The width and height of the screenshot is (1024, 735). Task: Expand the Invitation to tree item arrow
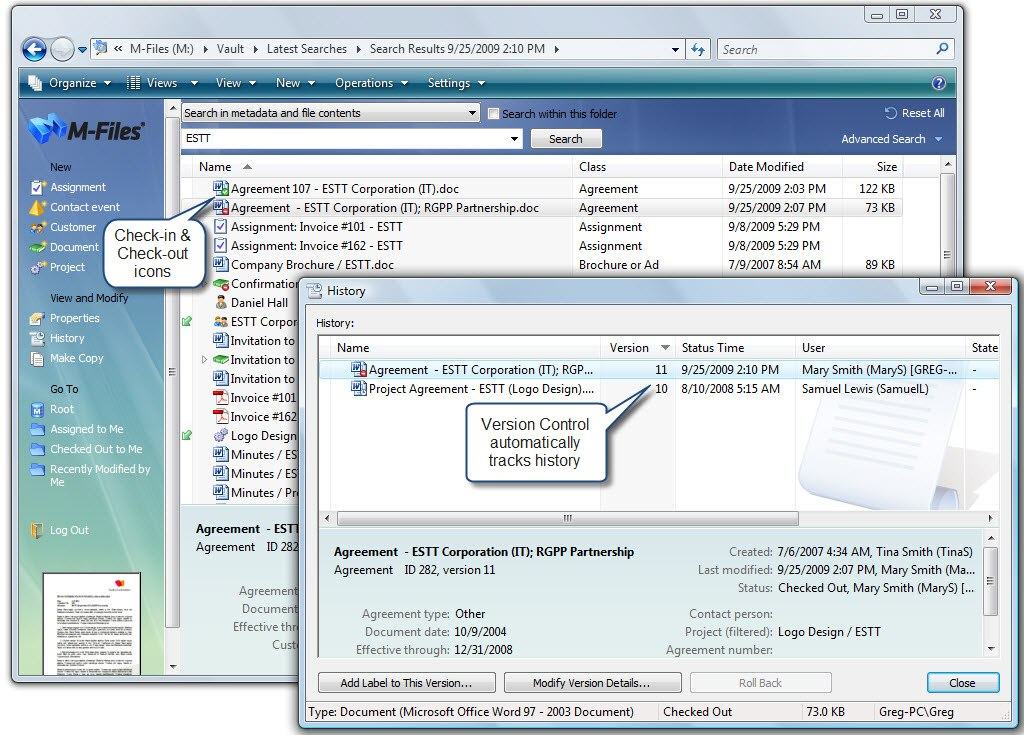click(x=204, y=359)
